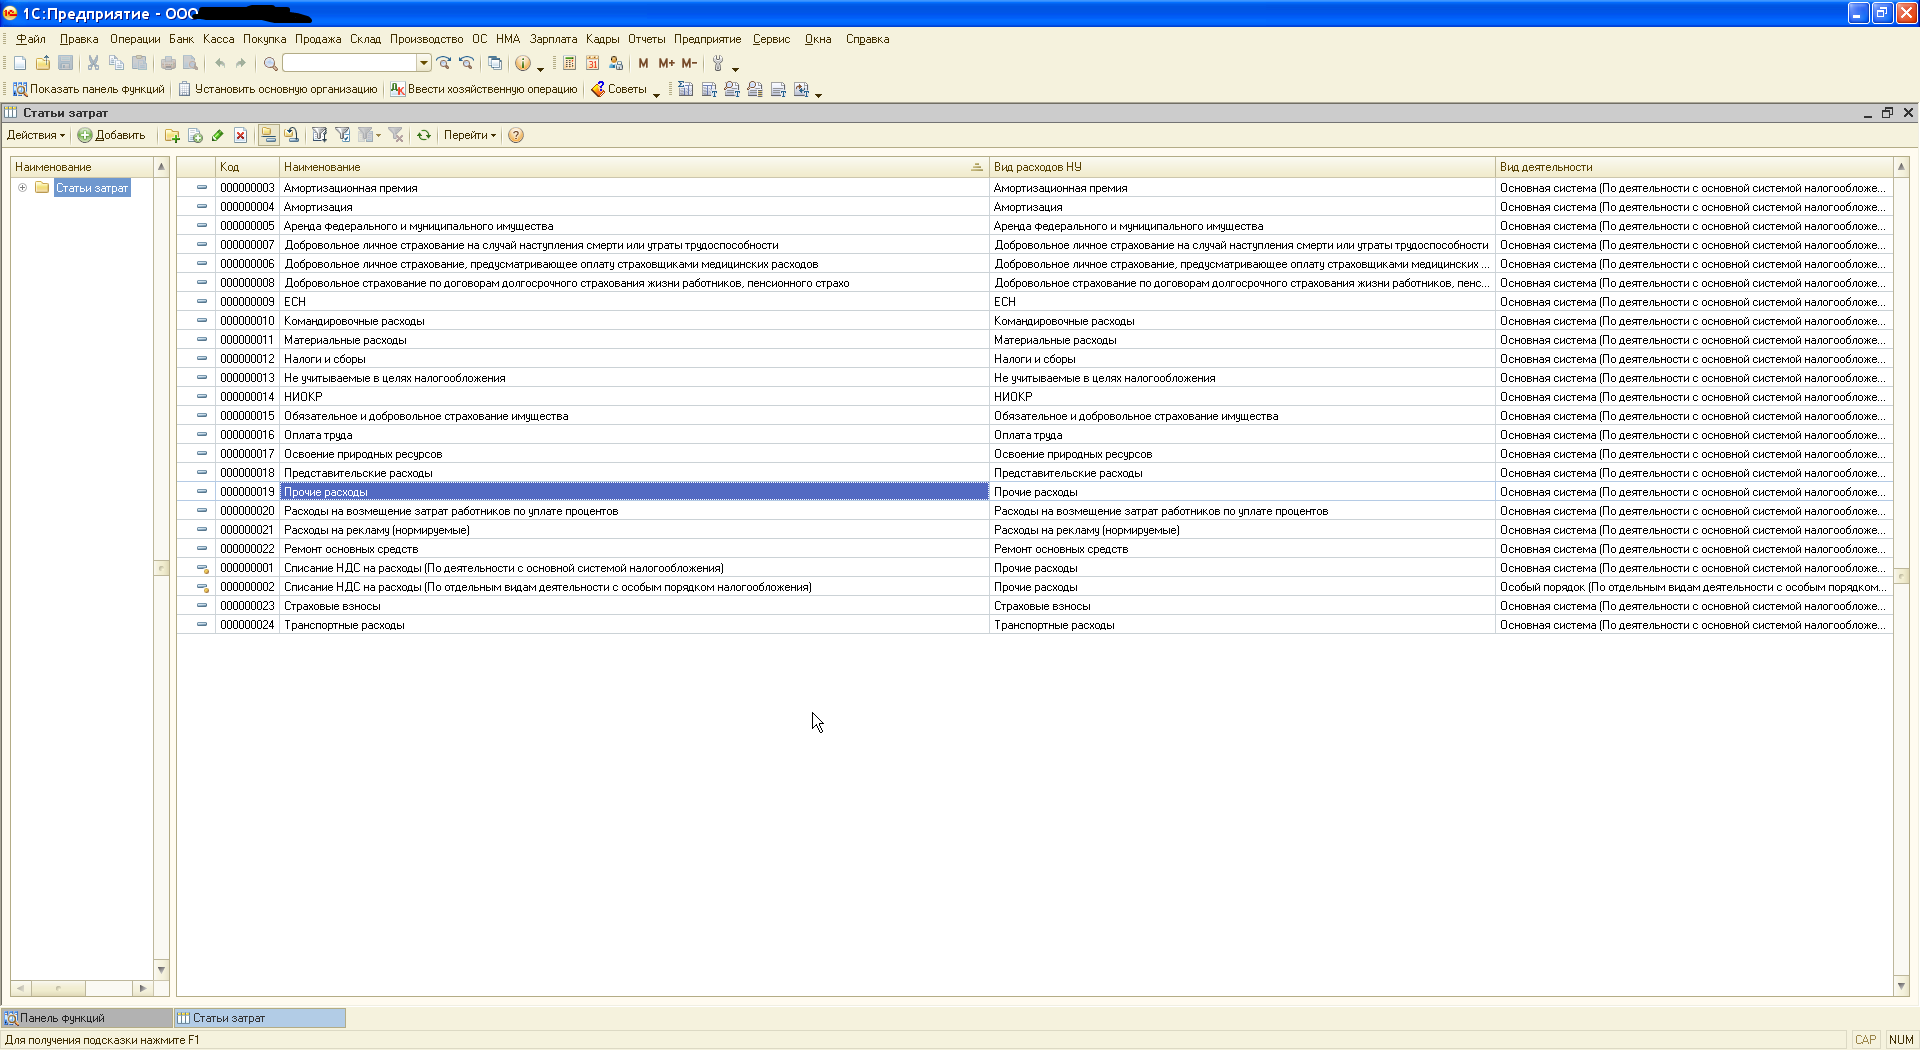Click the M+ memory add button
This screenshot has height=1050, width=1920.
(666, 63)
